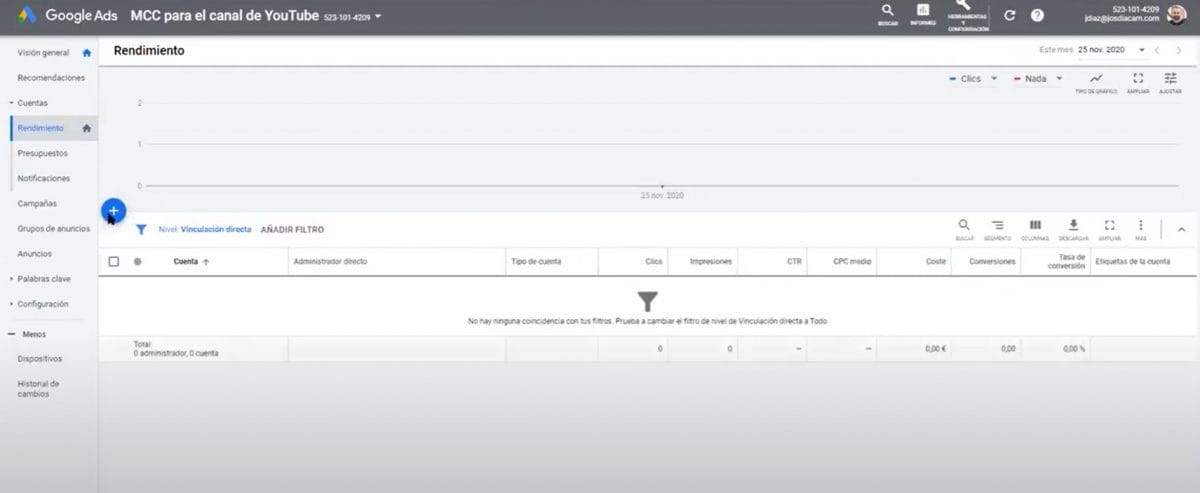Image resolution: width=1200 pixels, height=493 pixels.
Task: Open the account selector dropdown arrow
Action: 378,16
